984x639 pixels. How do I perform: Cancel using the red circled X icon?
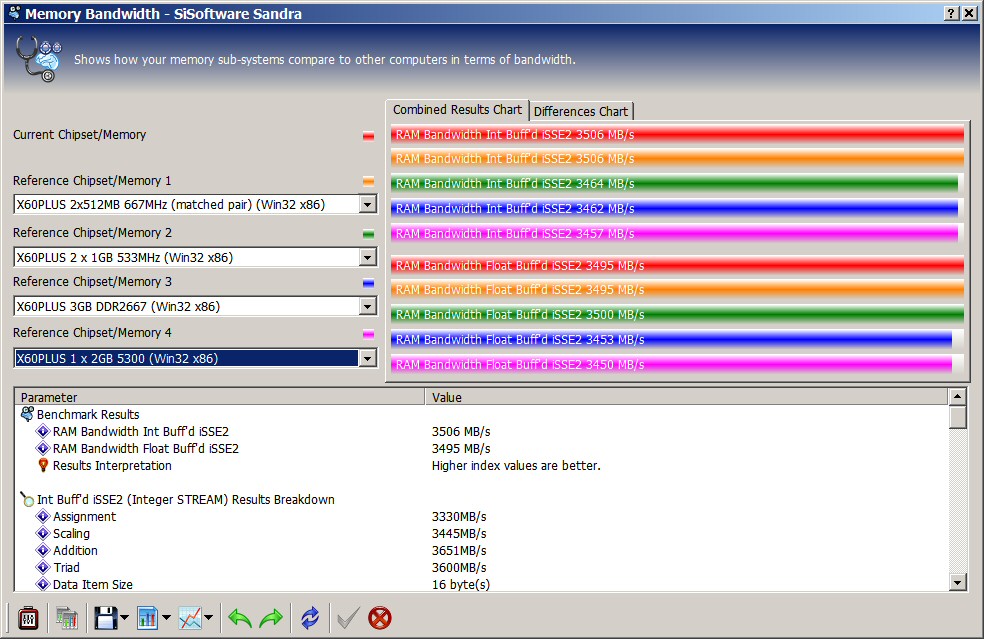380,618
